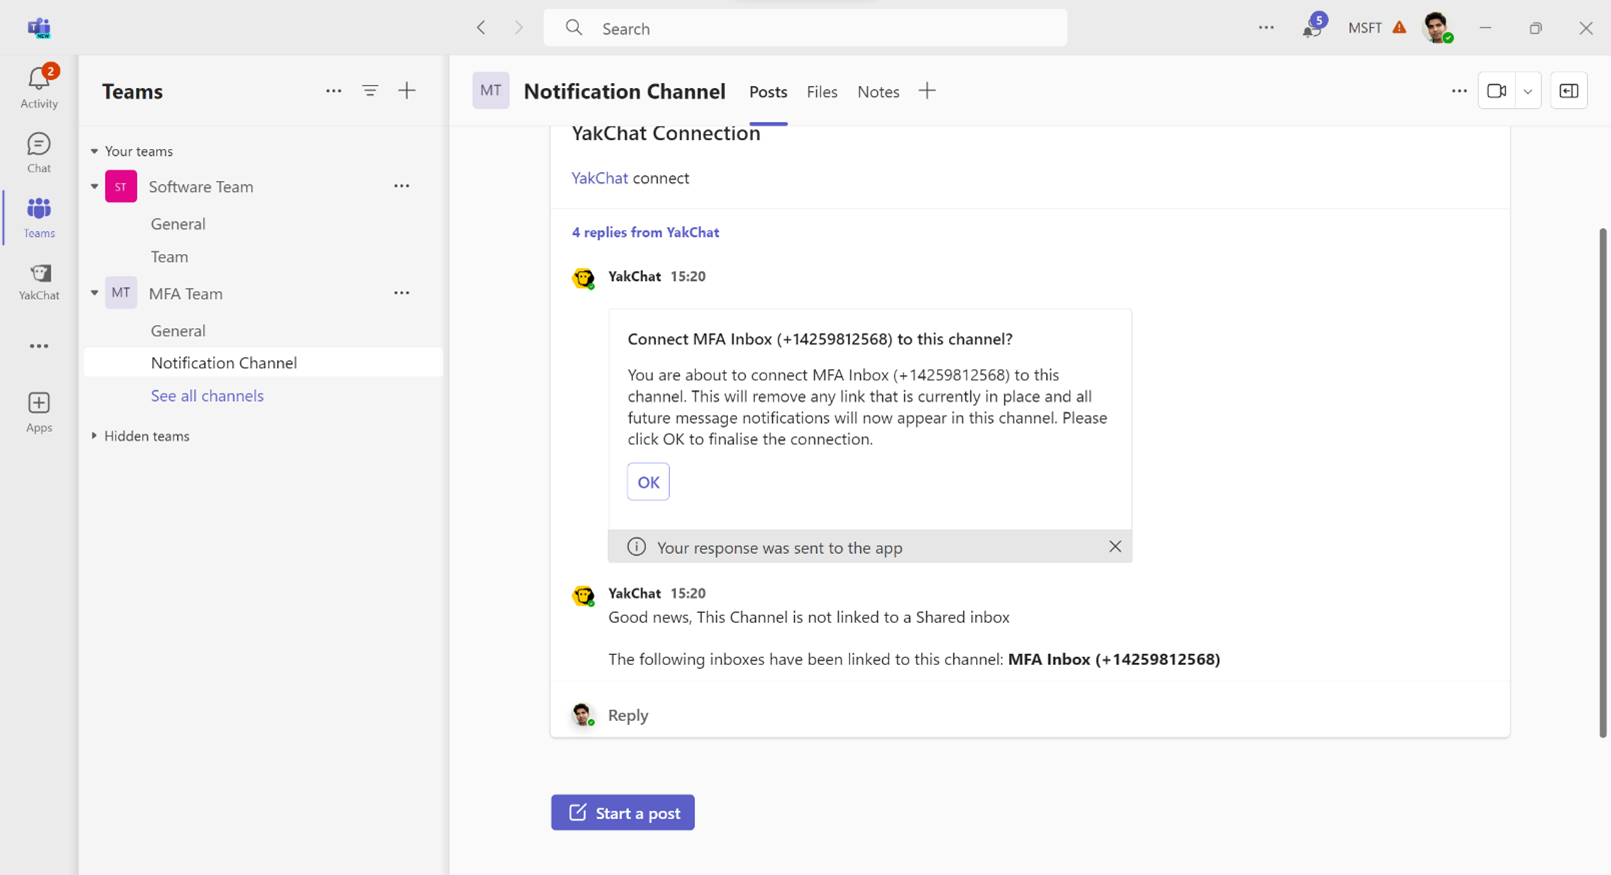Click the second YakChat bot avatar
This screenshot has width=1611, height=875.
[x=583, y=595]
